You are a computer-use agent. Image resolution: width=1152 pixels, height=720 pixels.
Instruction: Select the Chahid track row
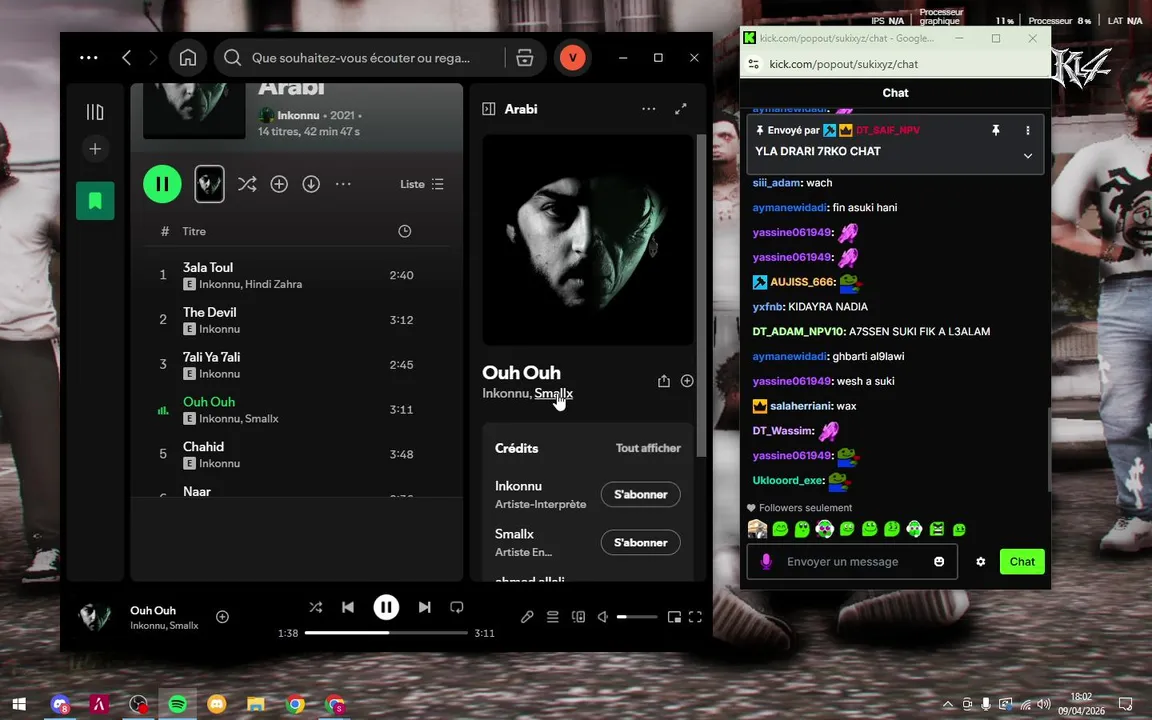(298, 454)
